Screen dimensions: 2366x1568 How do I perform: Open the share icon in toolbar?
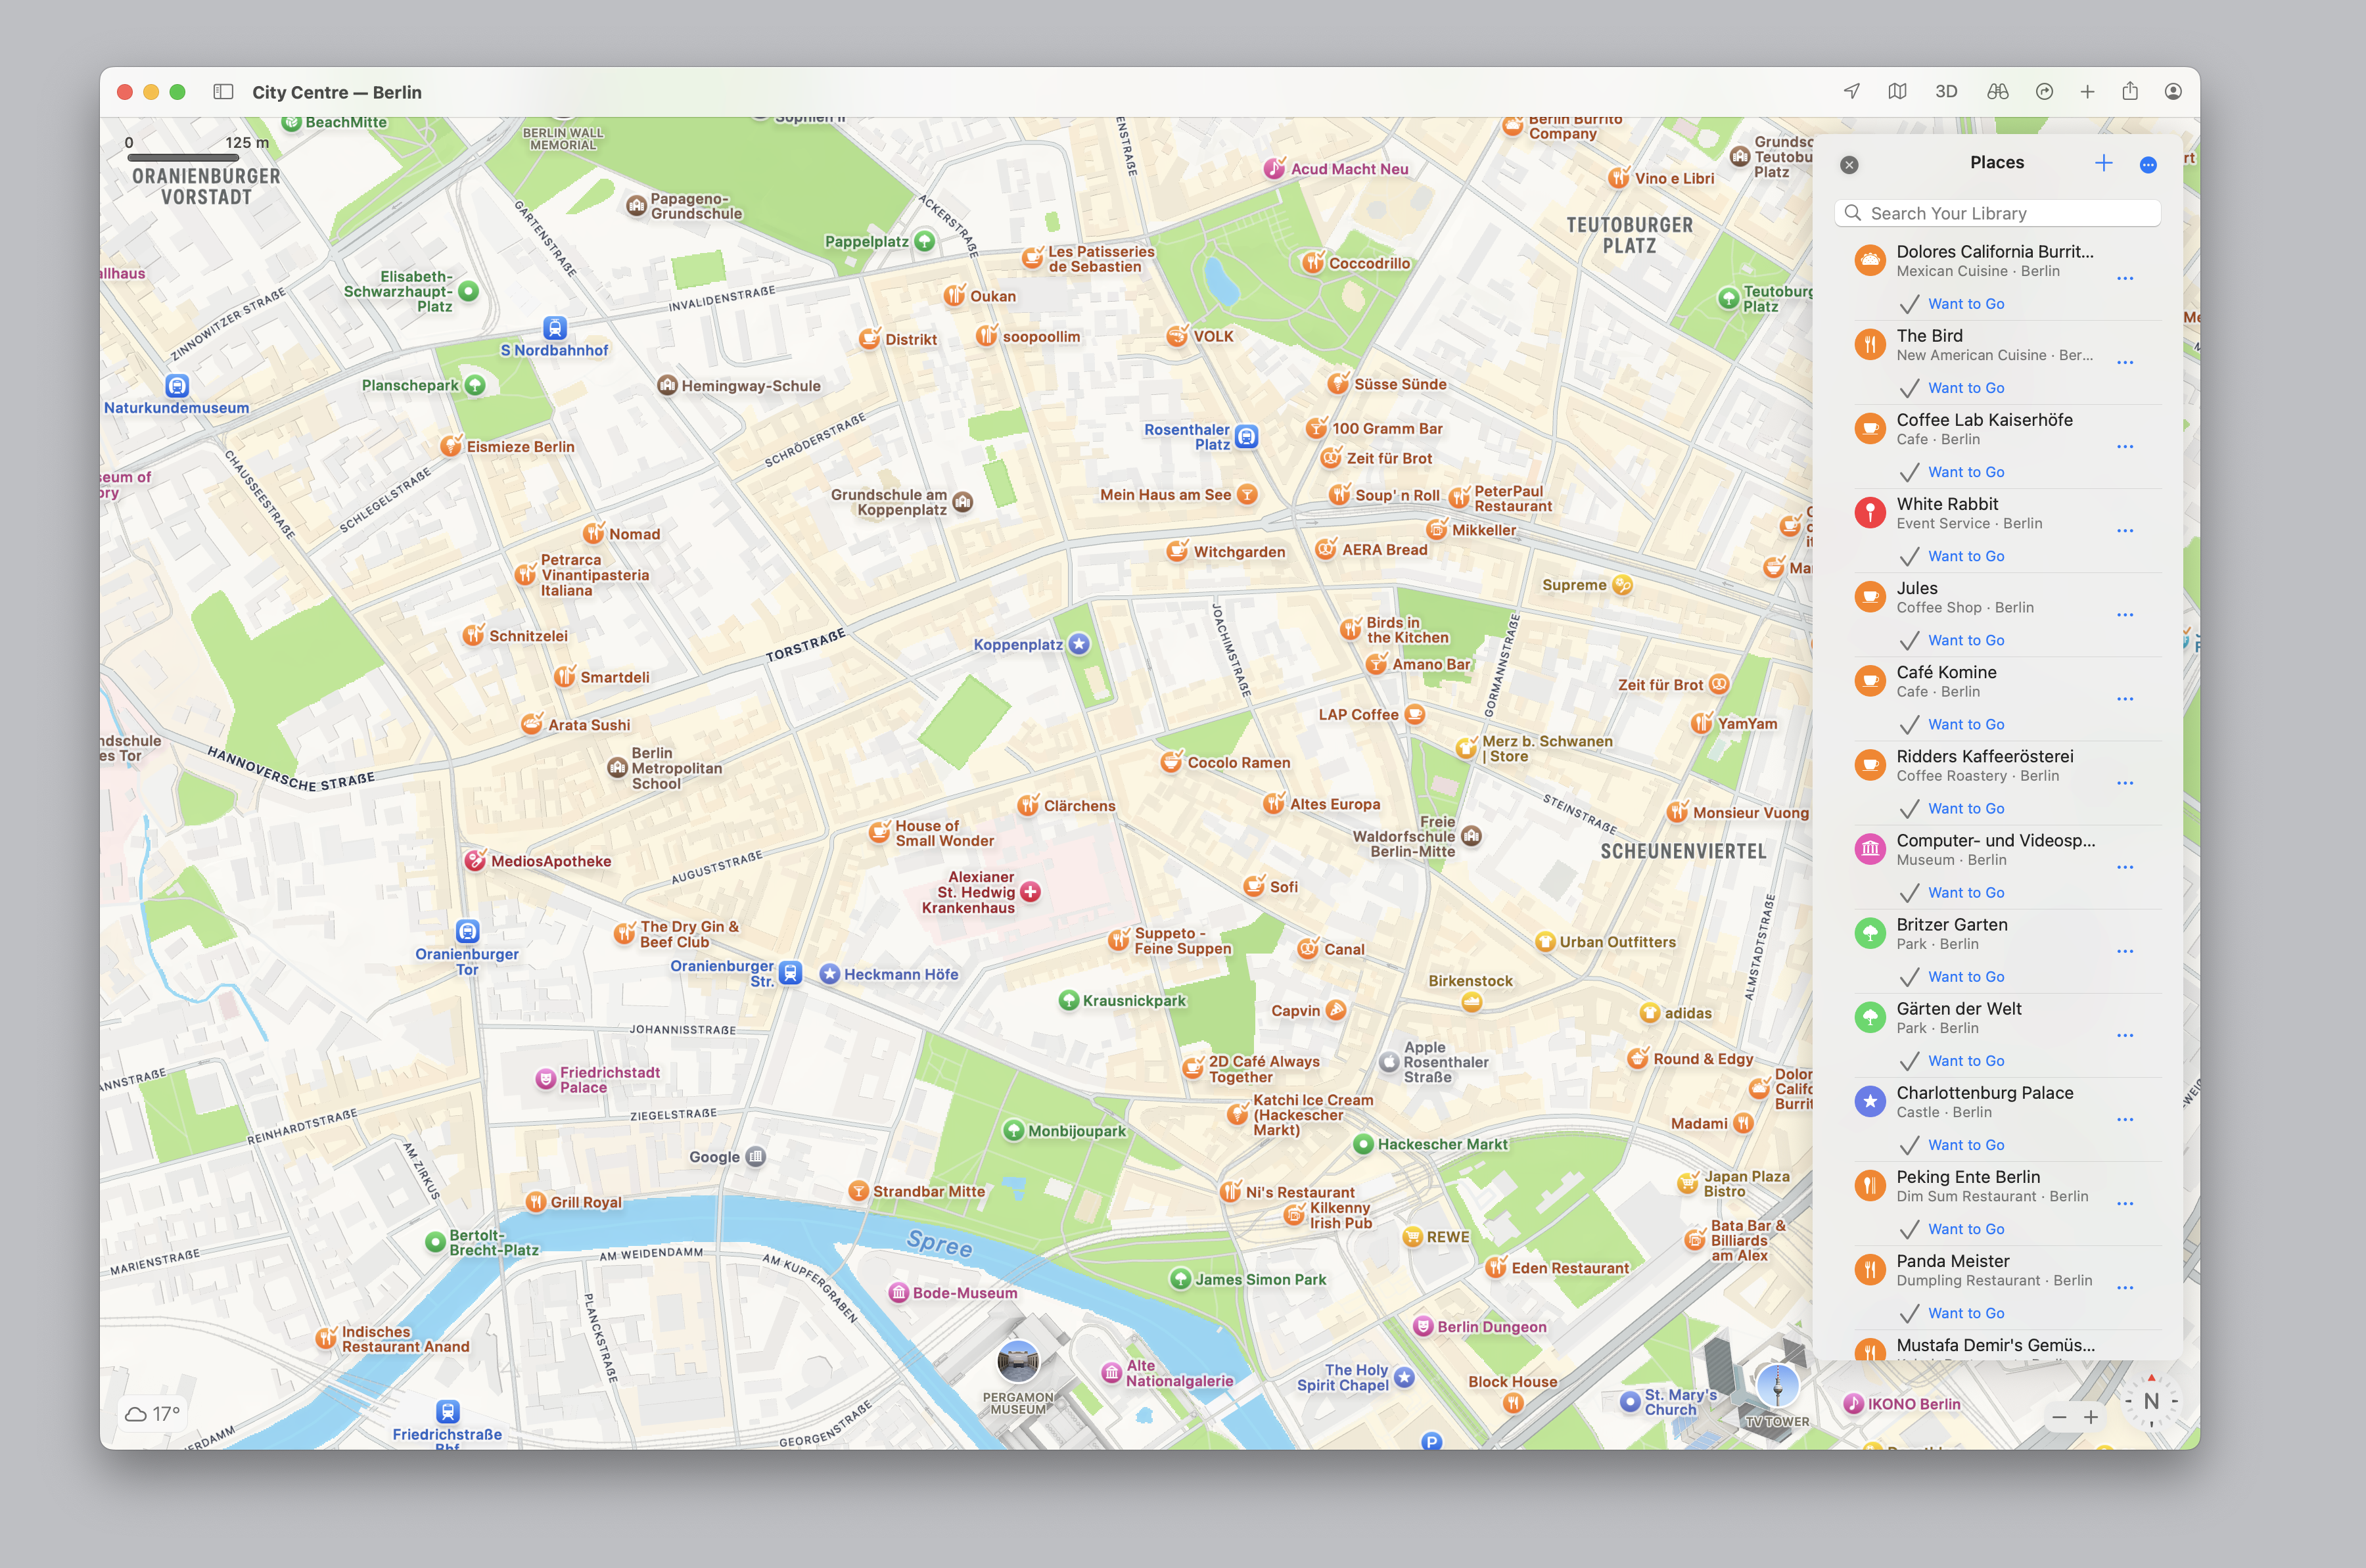click(x=2130, y=92)
